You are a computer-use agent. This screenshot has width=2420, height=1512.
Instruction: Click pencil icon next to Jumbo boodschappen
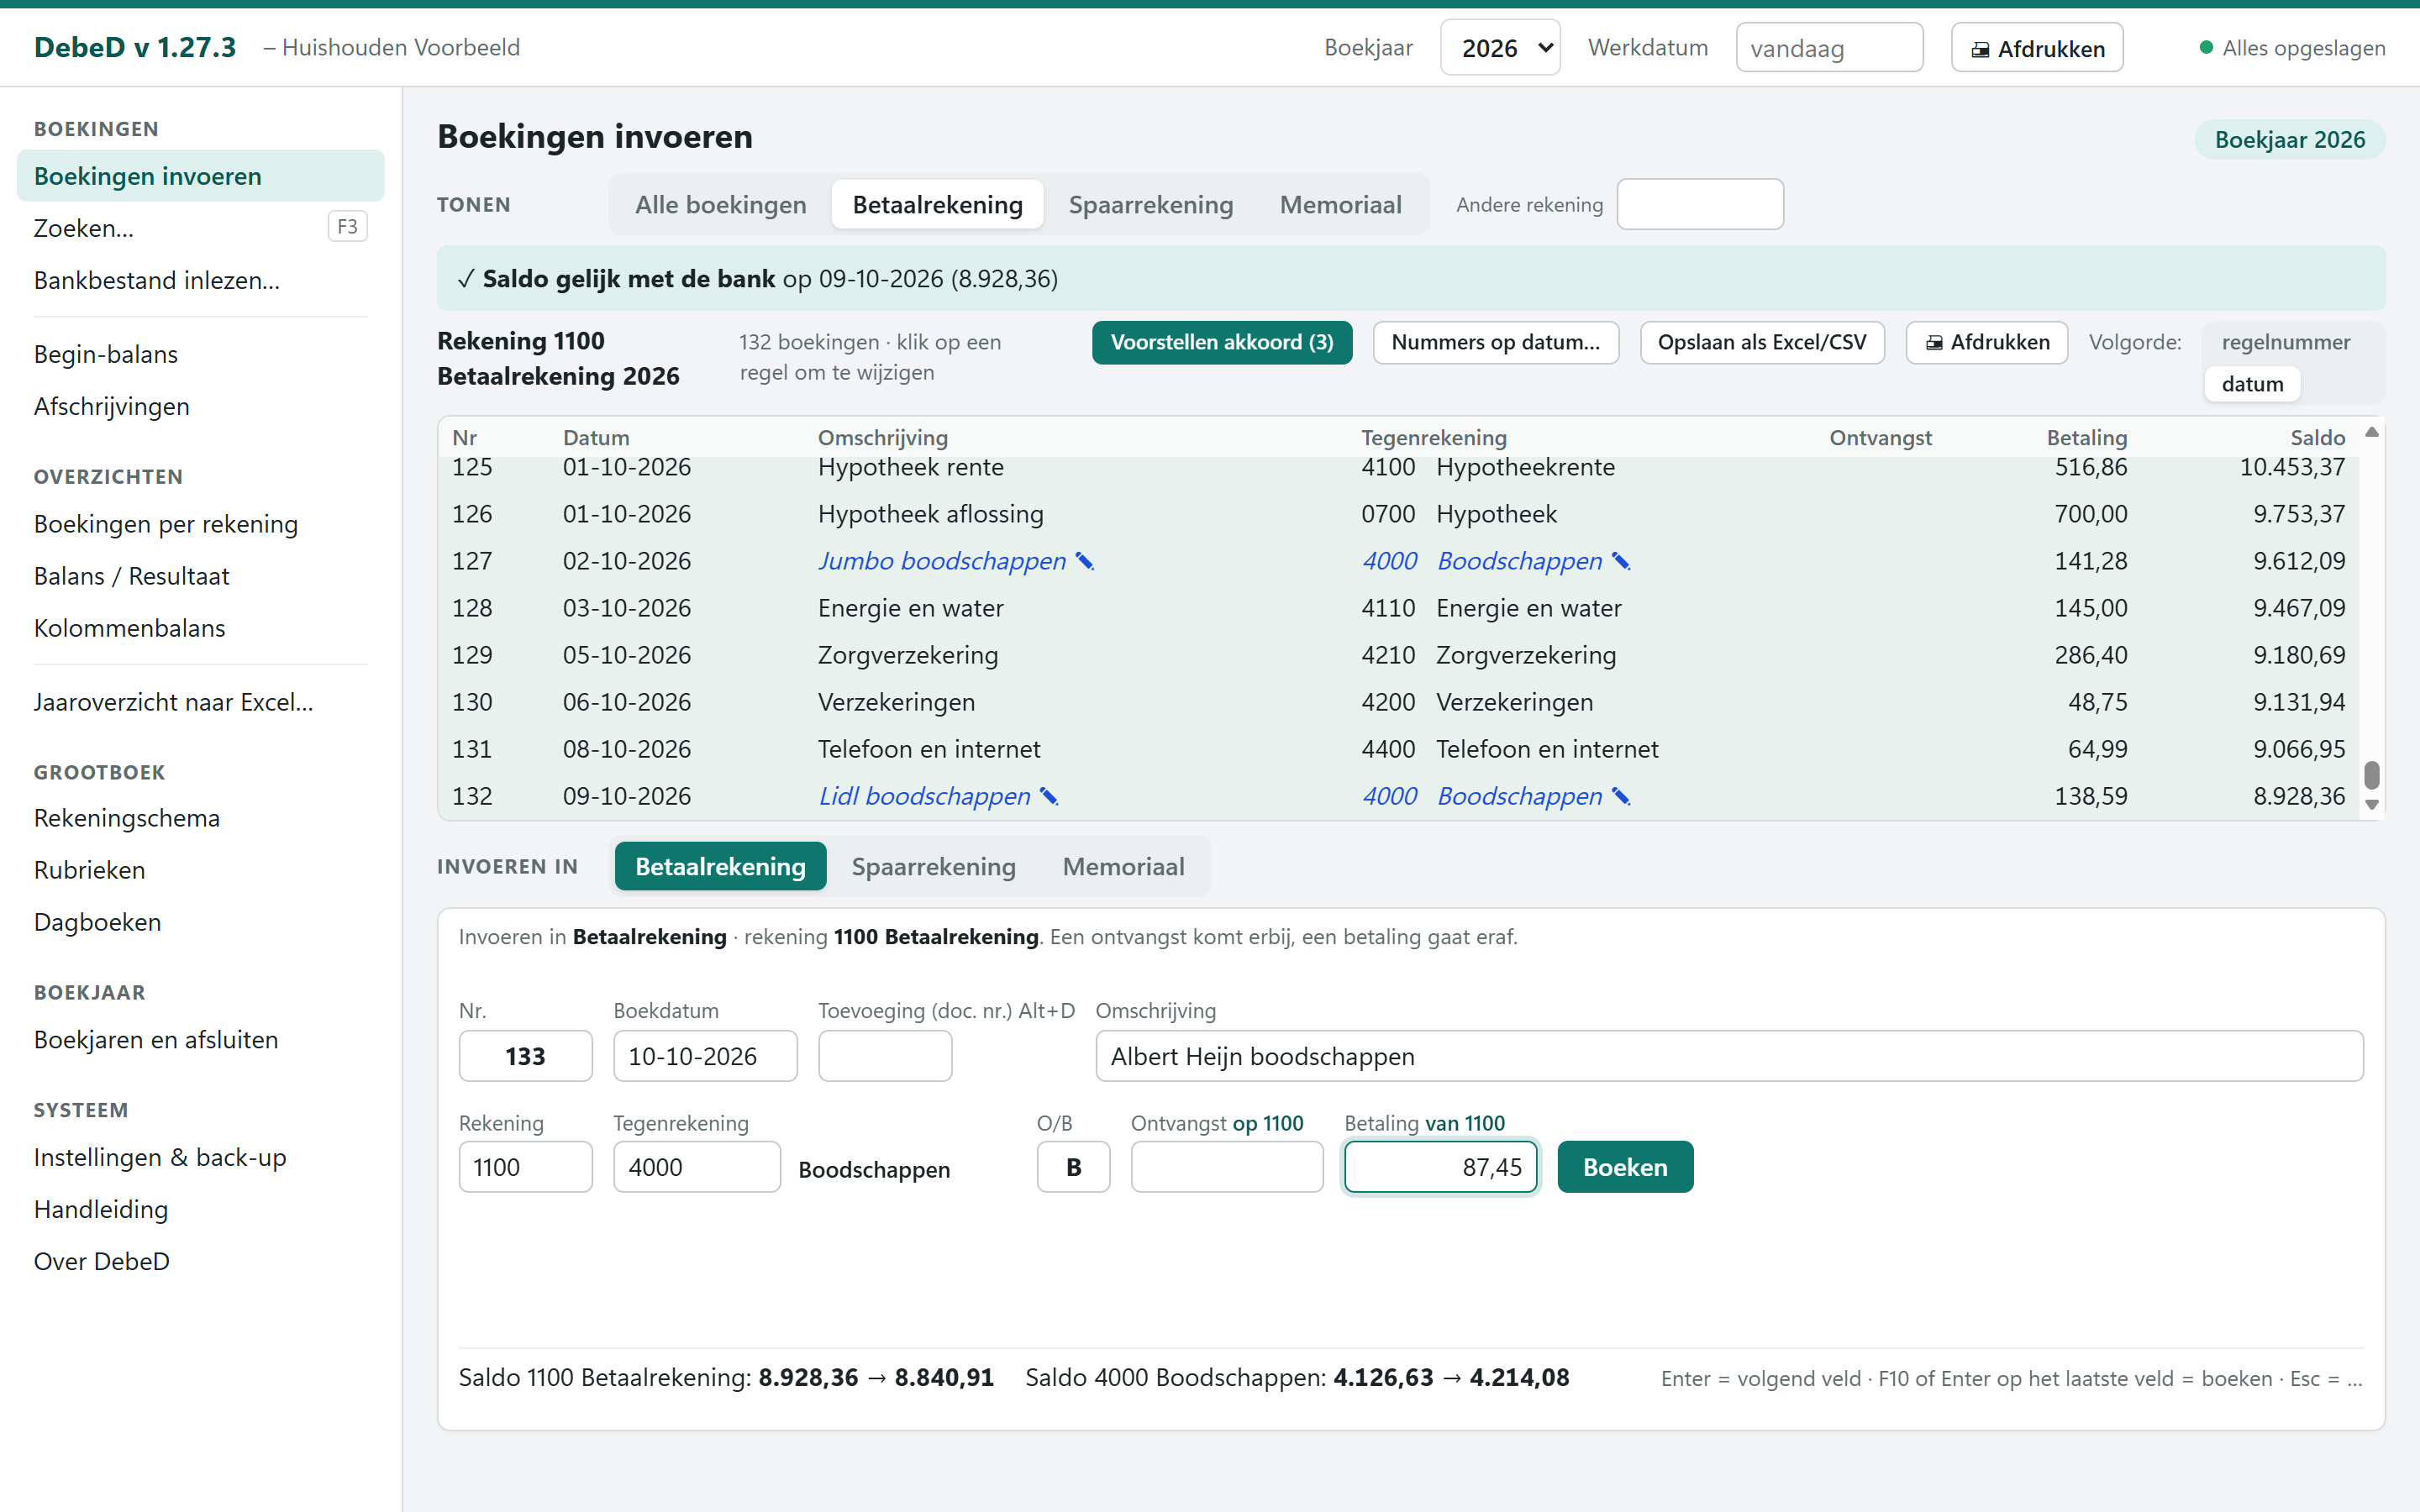tap(1084, 561)
